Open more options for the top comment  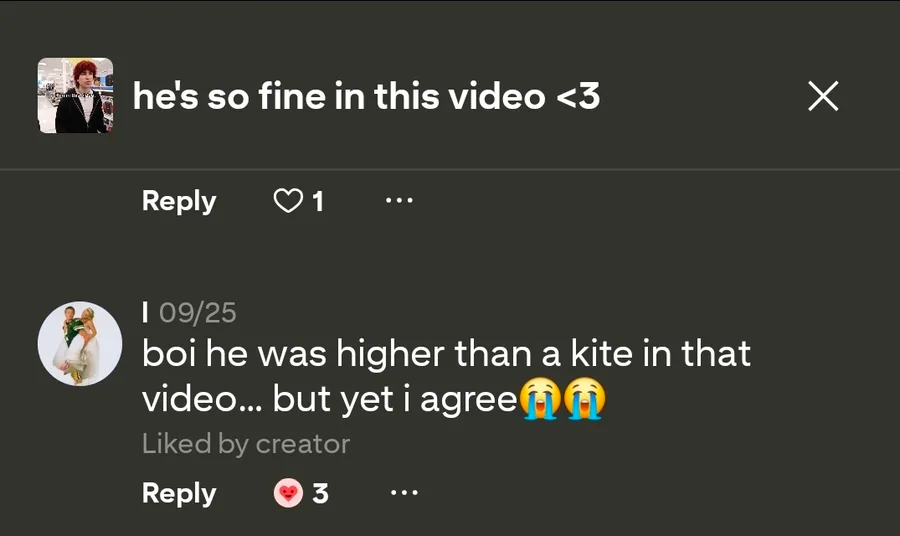click(399, 201)
